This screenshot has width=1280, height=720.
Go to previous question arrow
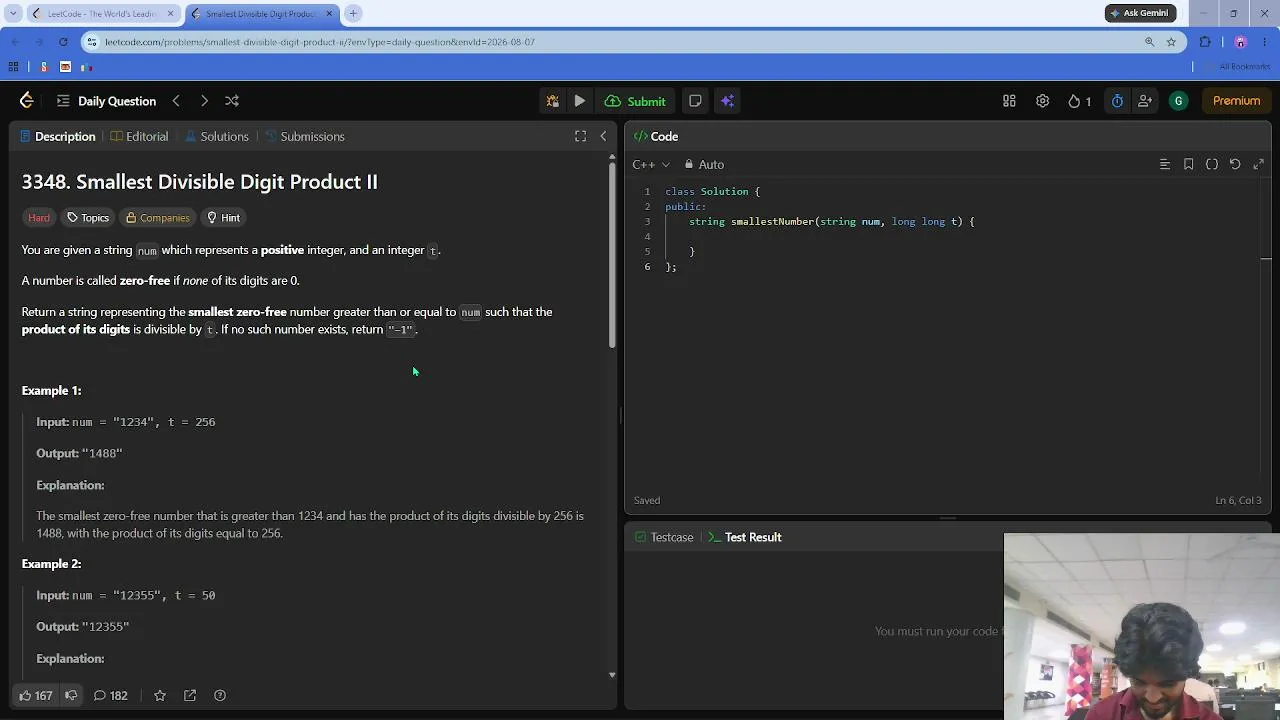coord(176,101)
